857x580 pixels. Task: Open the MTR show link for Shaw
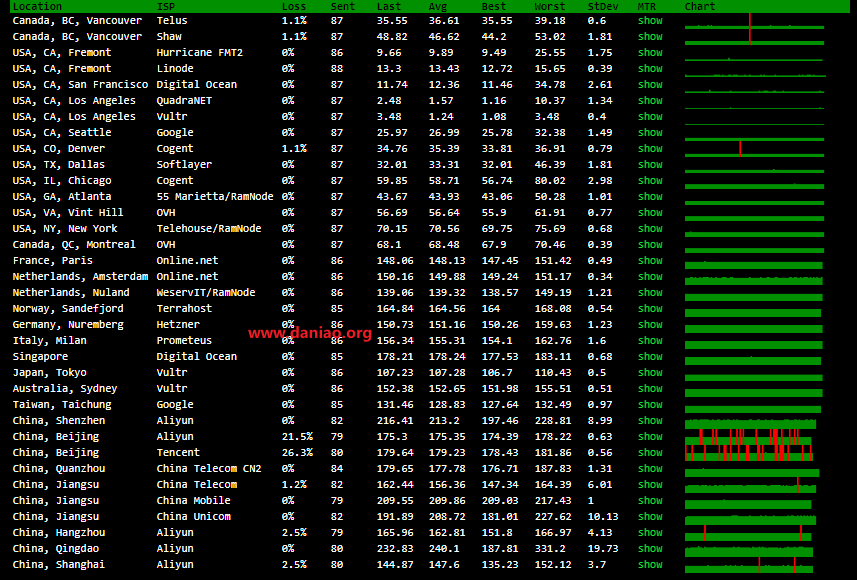click(650, 37)
